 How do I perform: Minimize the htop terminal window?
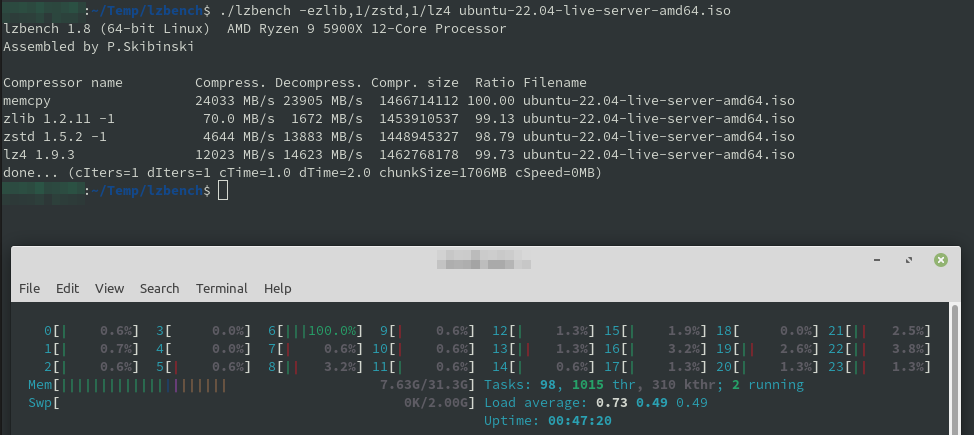877,260
